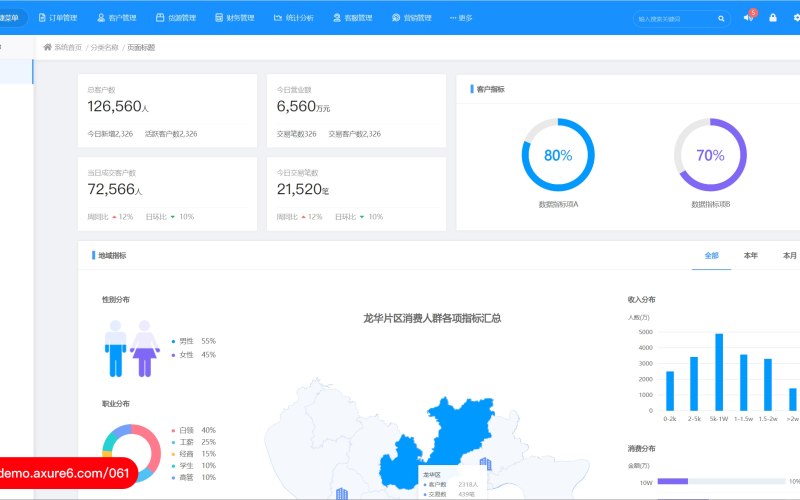Open the nav item with box icon
Image resolution: width=800 pixels, height=500 pixels.
click(176, 18)
